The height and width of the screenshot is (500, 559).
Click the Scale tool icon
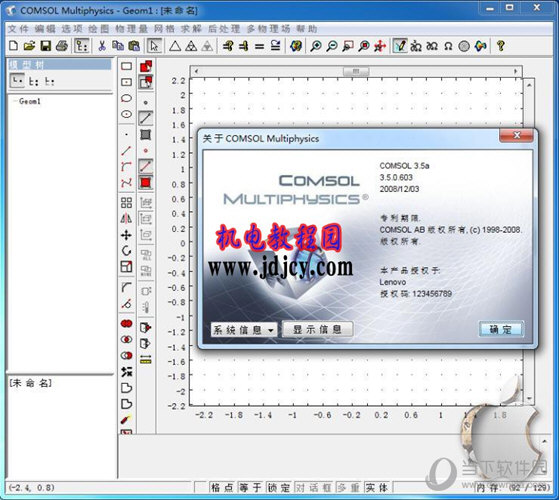pyautogui.click(x=127, y=267)
